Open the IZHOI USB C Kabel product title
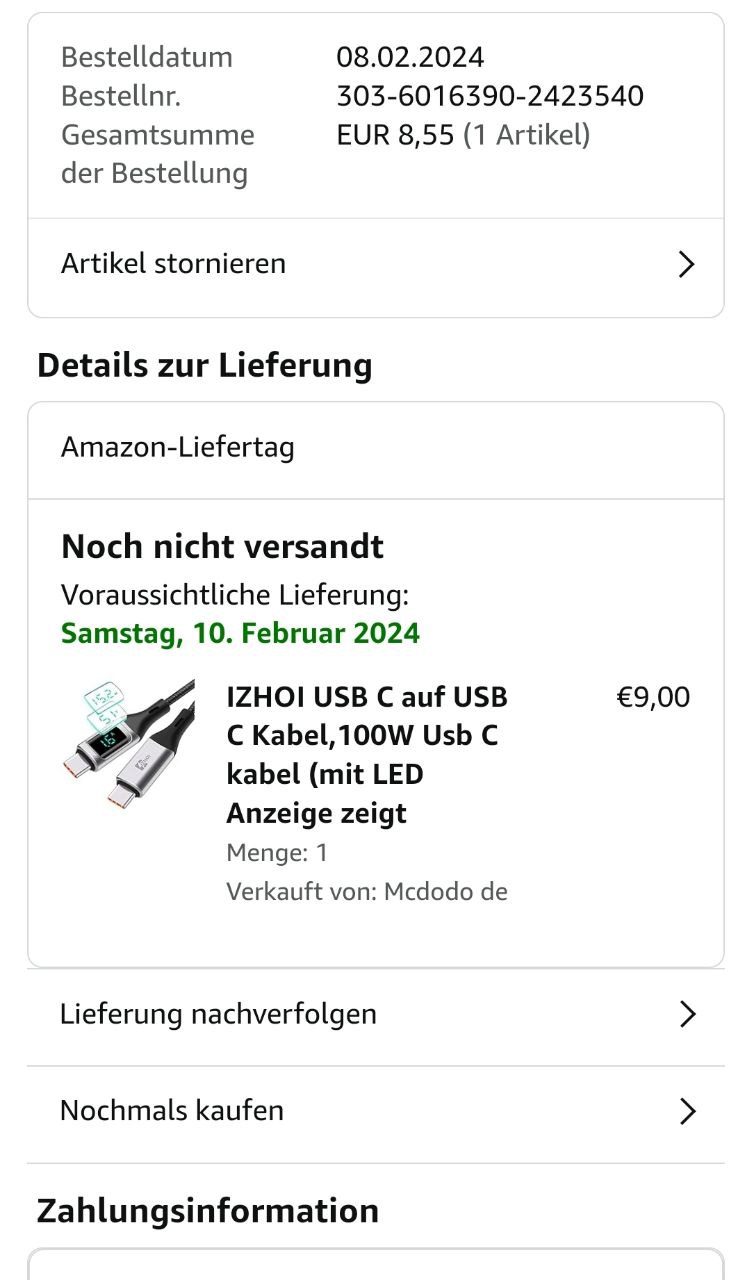 pos(367,755)
